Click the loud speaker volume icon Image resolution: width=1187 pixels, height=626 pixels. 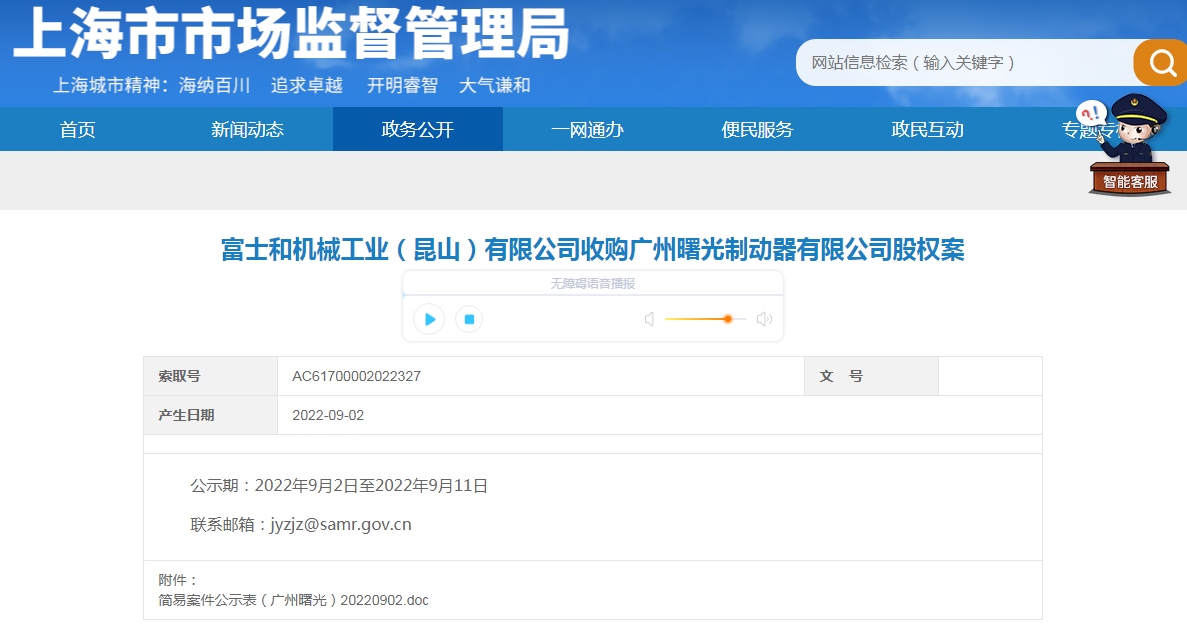point(765,319)
